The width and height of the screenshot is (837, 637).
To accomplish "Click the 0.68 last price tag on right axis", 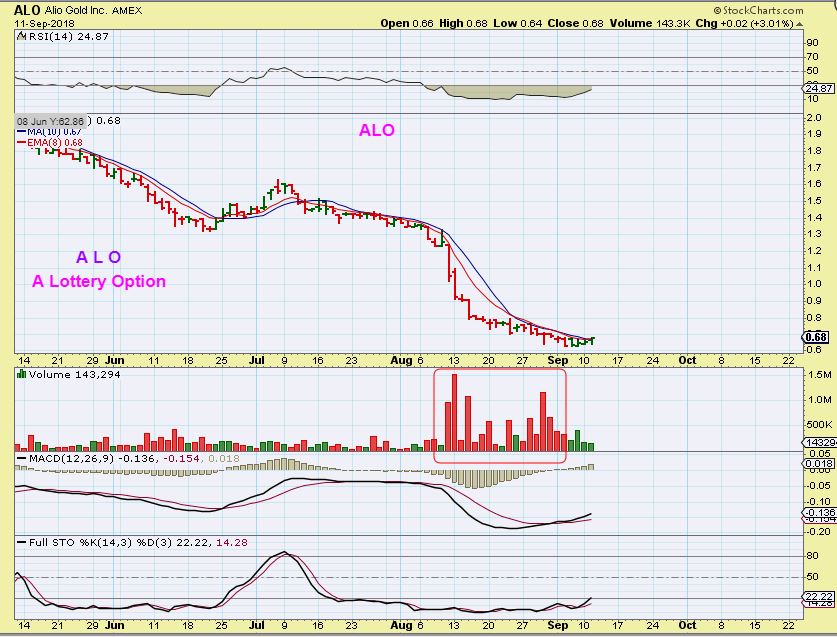I will [817, 337].
